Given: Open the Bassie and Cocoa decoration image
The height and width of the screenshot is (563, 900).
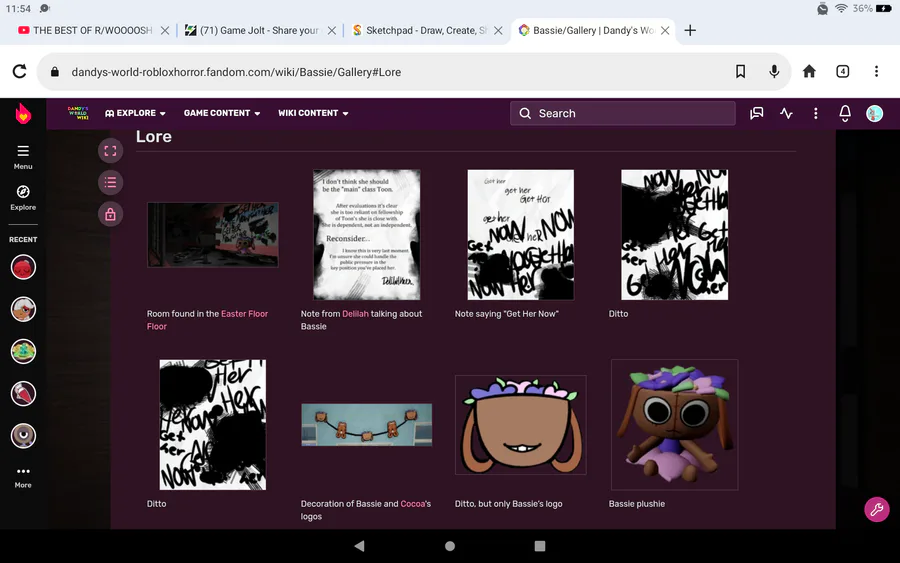Looking at the screenshot, I should [367, 425].
